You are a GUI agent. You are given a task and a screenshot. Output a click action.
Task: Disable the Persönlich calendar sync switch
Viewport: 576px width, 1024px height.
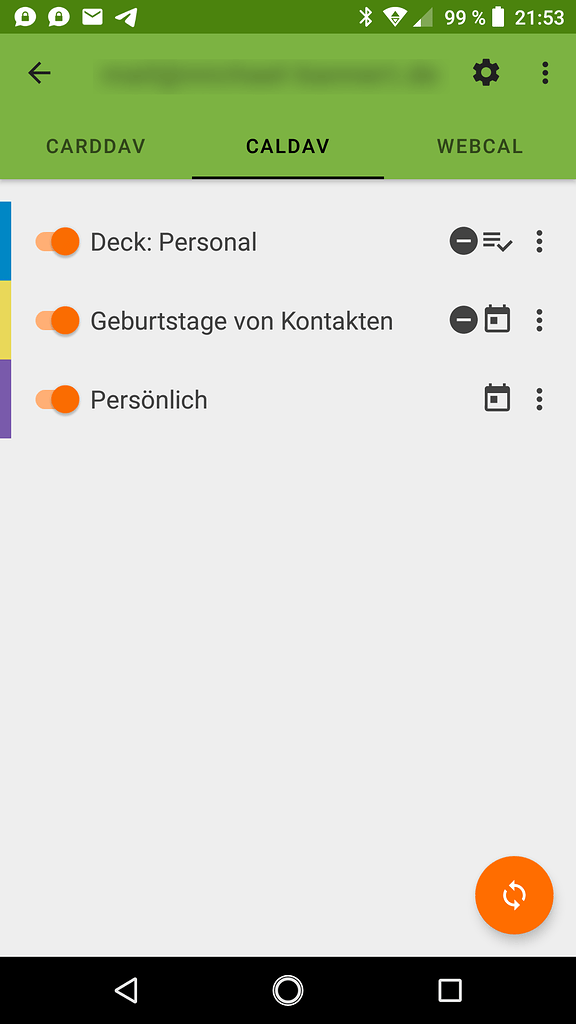57,399
